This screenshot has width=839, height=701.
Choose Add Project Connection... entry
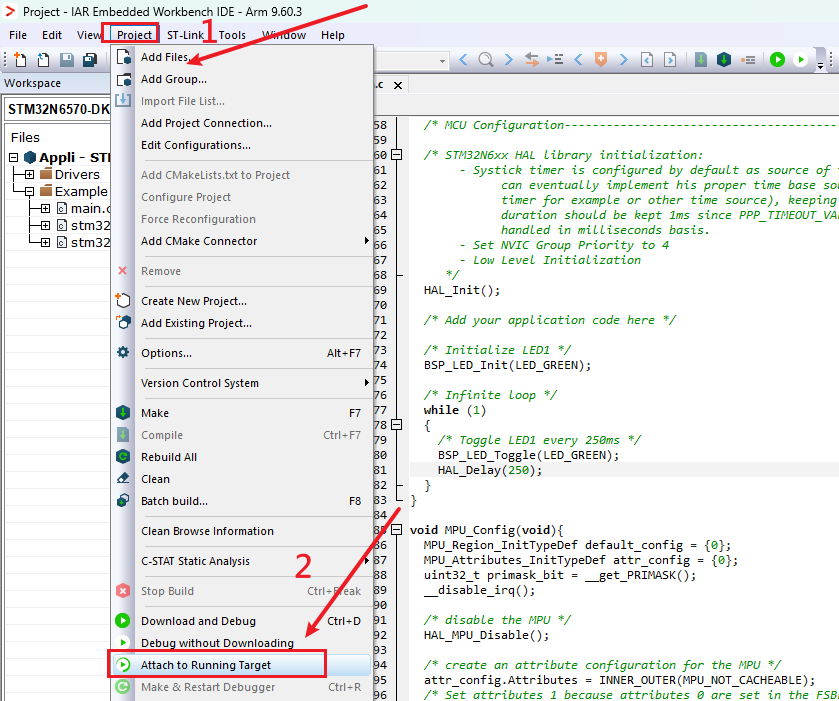[x=242, y=123]
